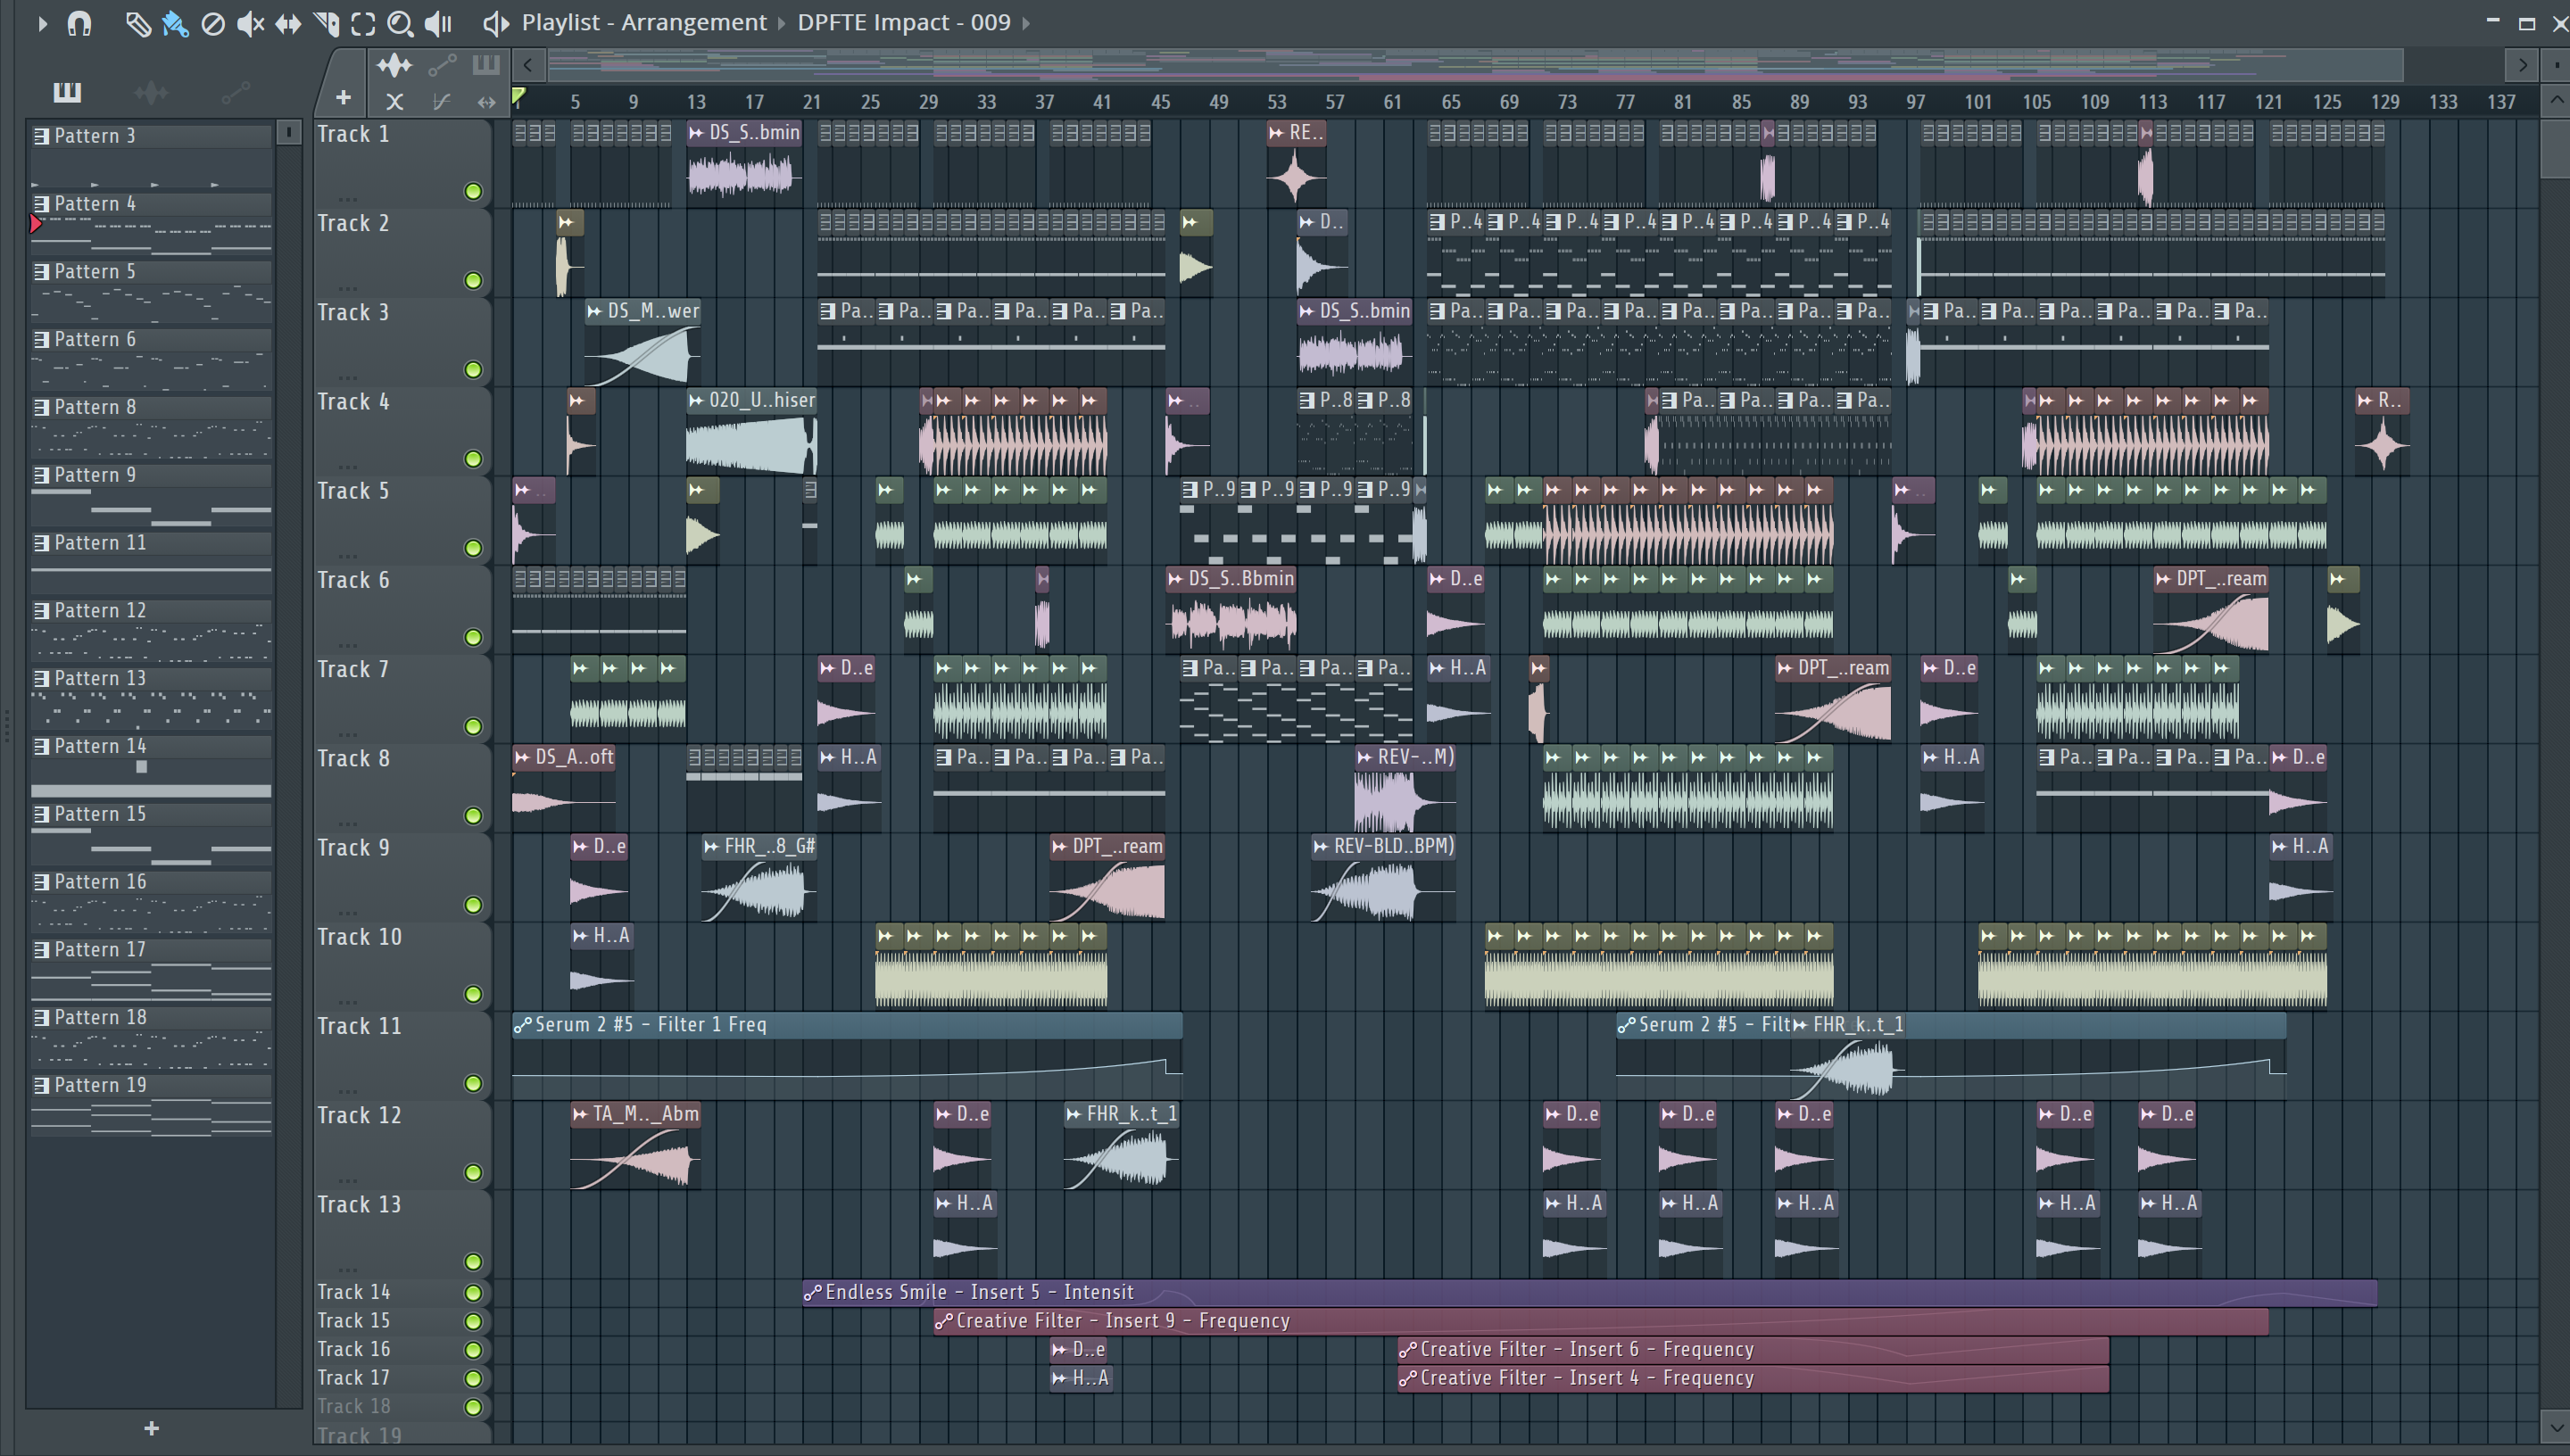Disable Track 7 using its green LED

[473, 726]
